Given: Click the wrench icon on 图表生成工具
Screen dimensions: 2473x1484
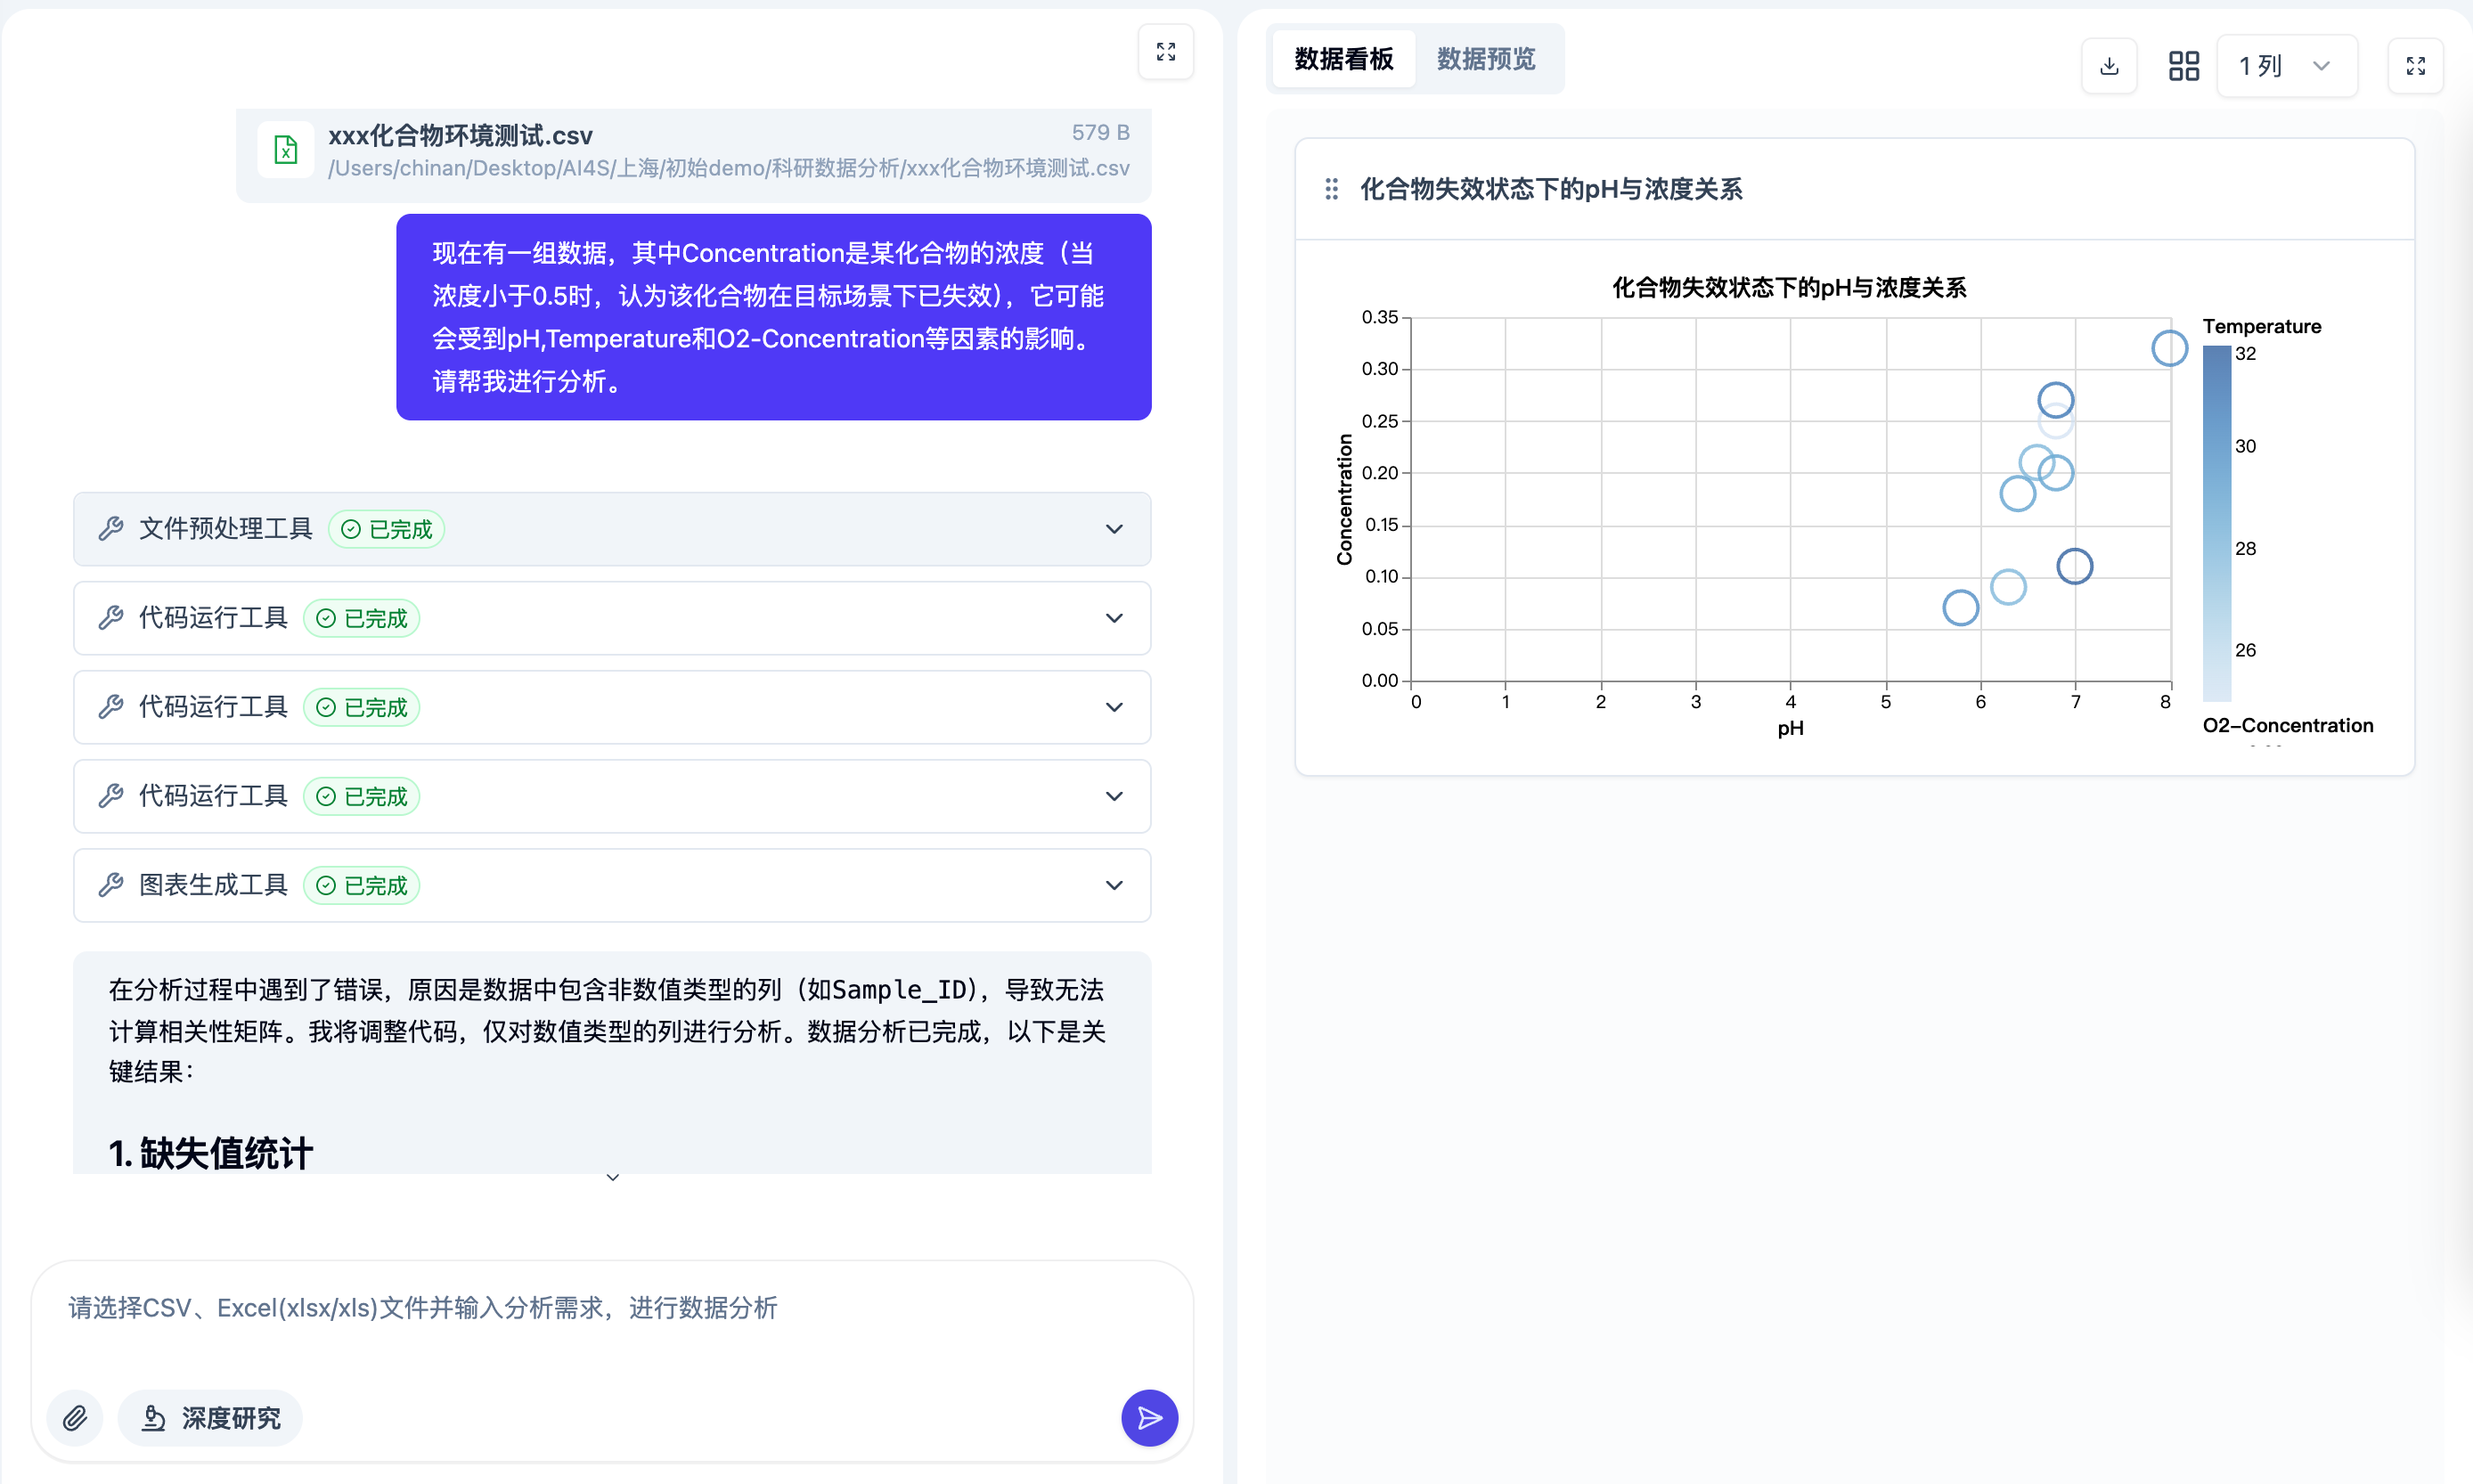Looking at the screenshot, I should tap(111, 884).
